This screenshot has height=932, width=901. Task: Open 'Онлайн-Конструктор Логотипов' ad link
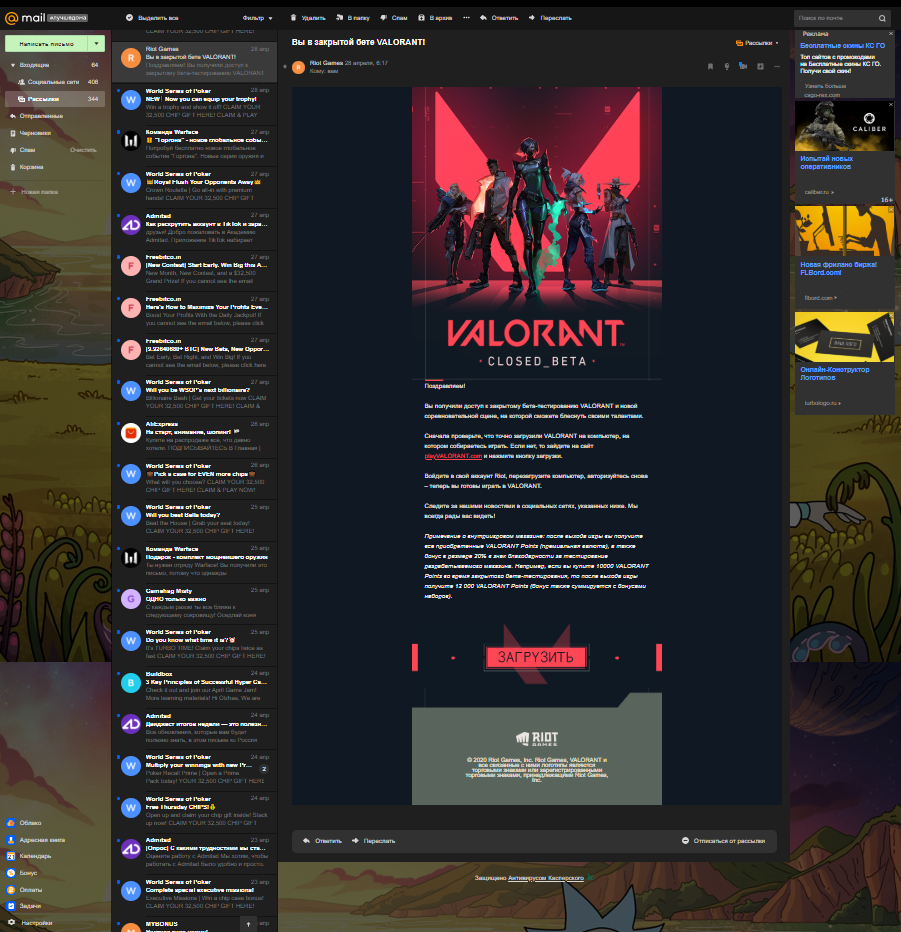tap(834, 373)
